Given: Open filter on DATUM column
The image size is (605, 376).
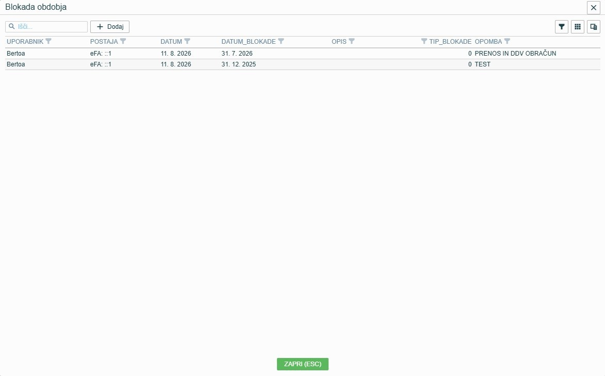Looking at the screenshot, I should coord(187,41).
